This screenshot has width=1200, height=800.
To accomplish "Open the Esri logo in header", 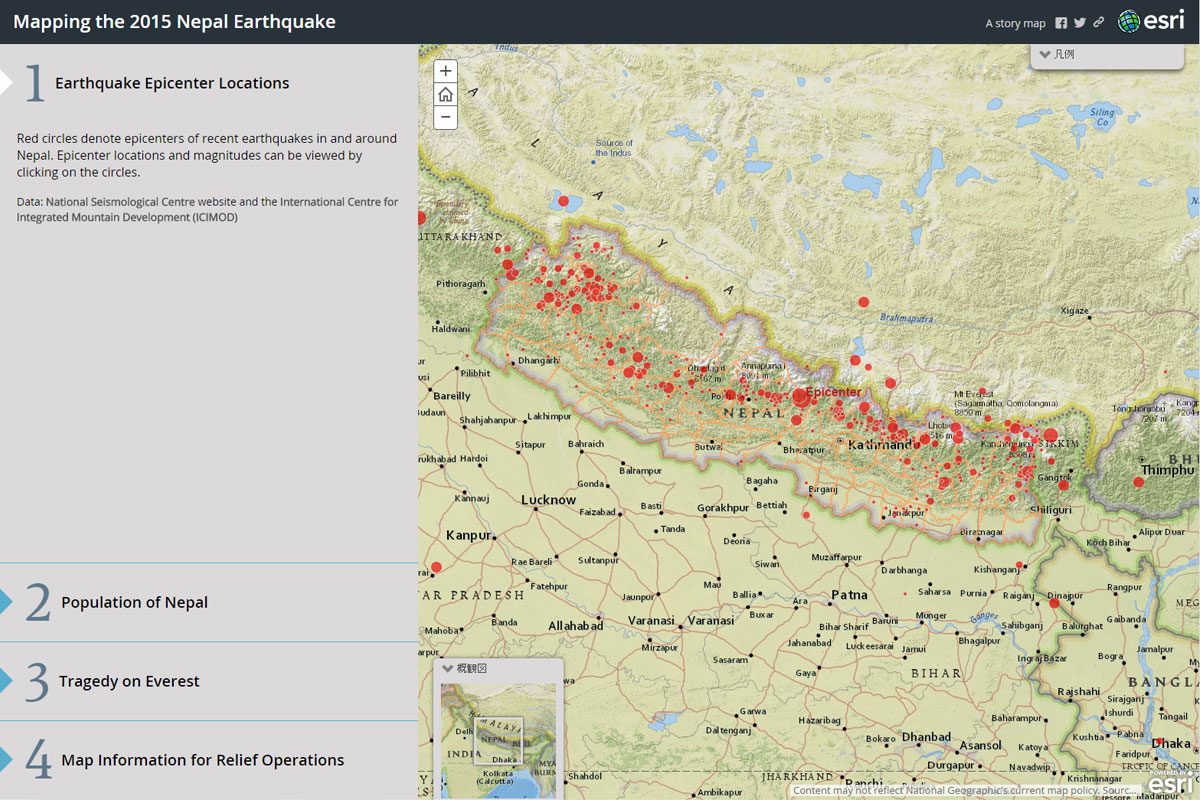I will pyautogui.click(x=1151, y=21).
